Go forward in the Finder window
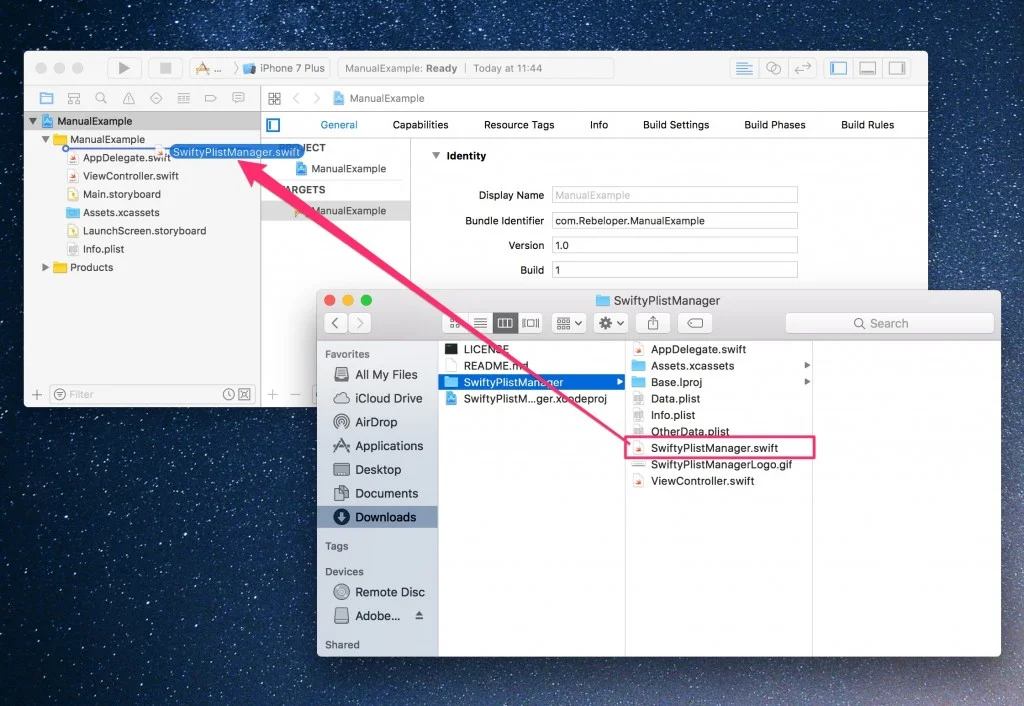The width and height of the screenshot is (1024, 706). pyautogui.click(x=360, y=323)
